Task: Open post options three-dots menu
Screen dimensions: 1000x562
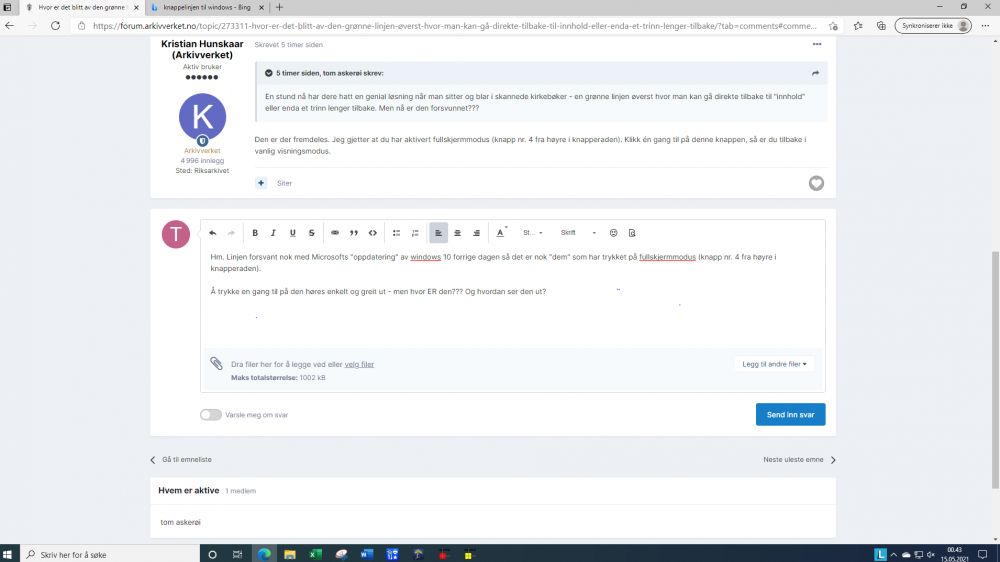Action: tap(817, 45)
